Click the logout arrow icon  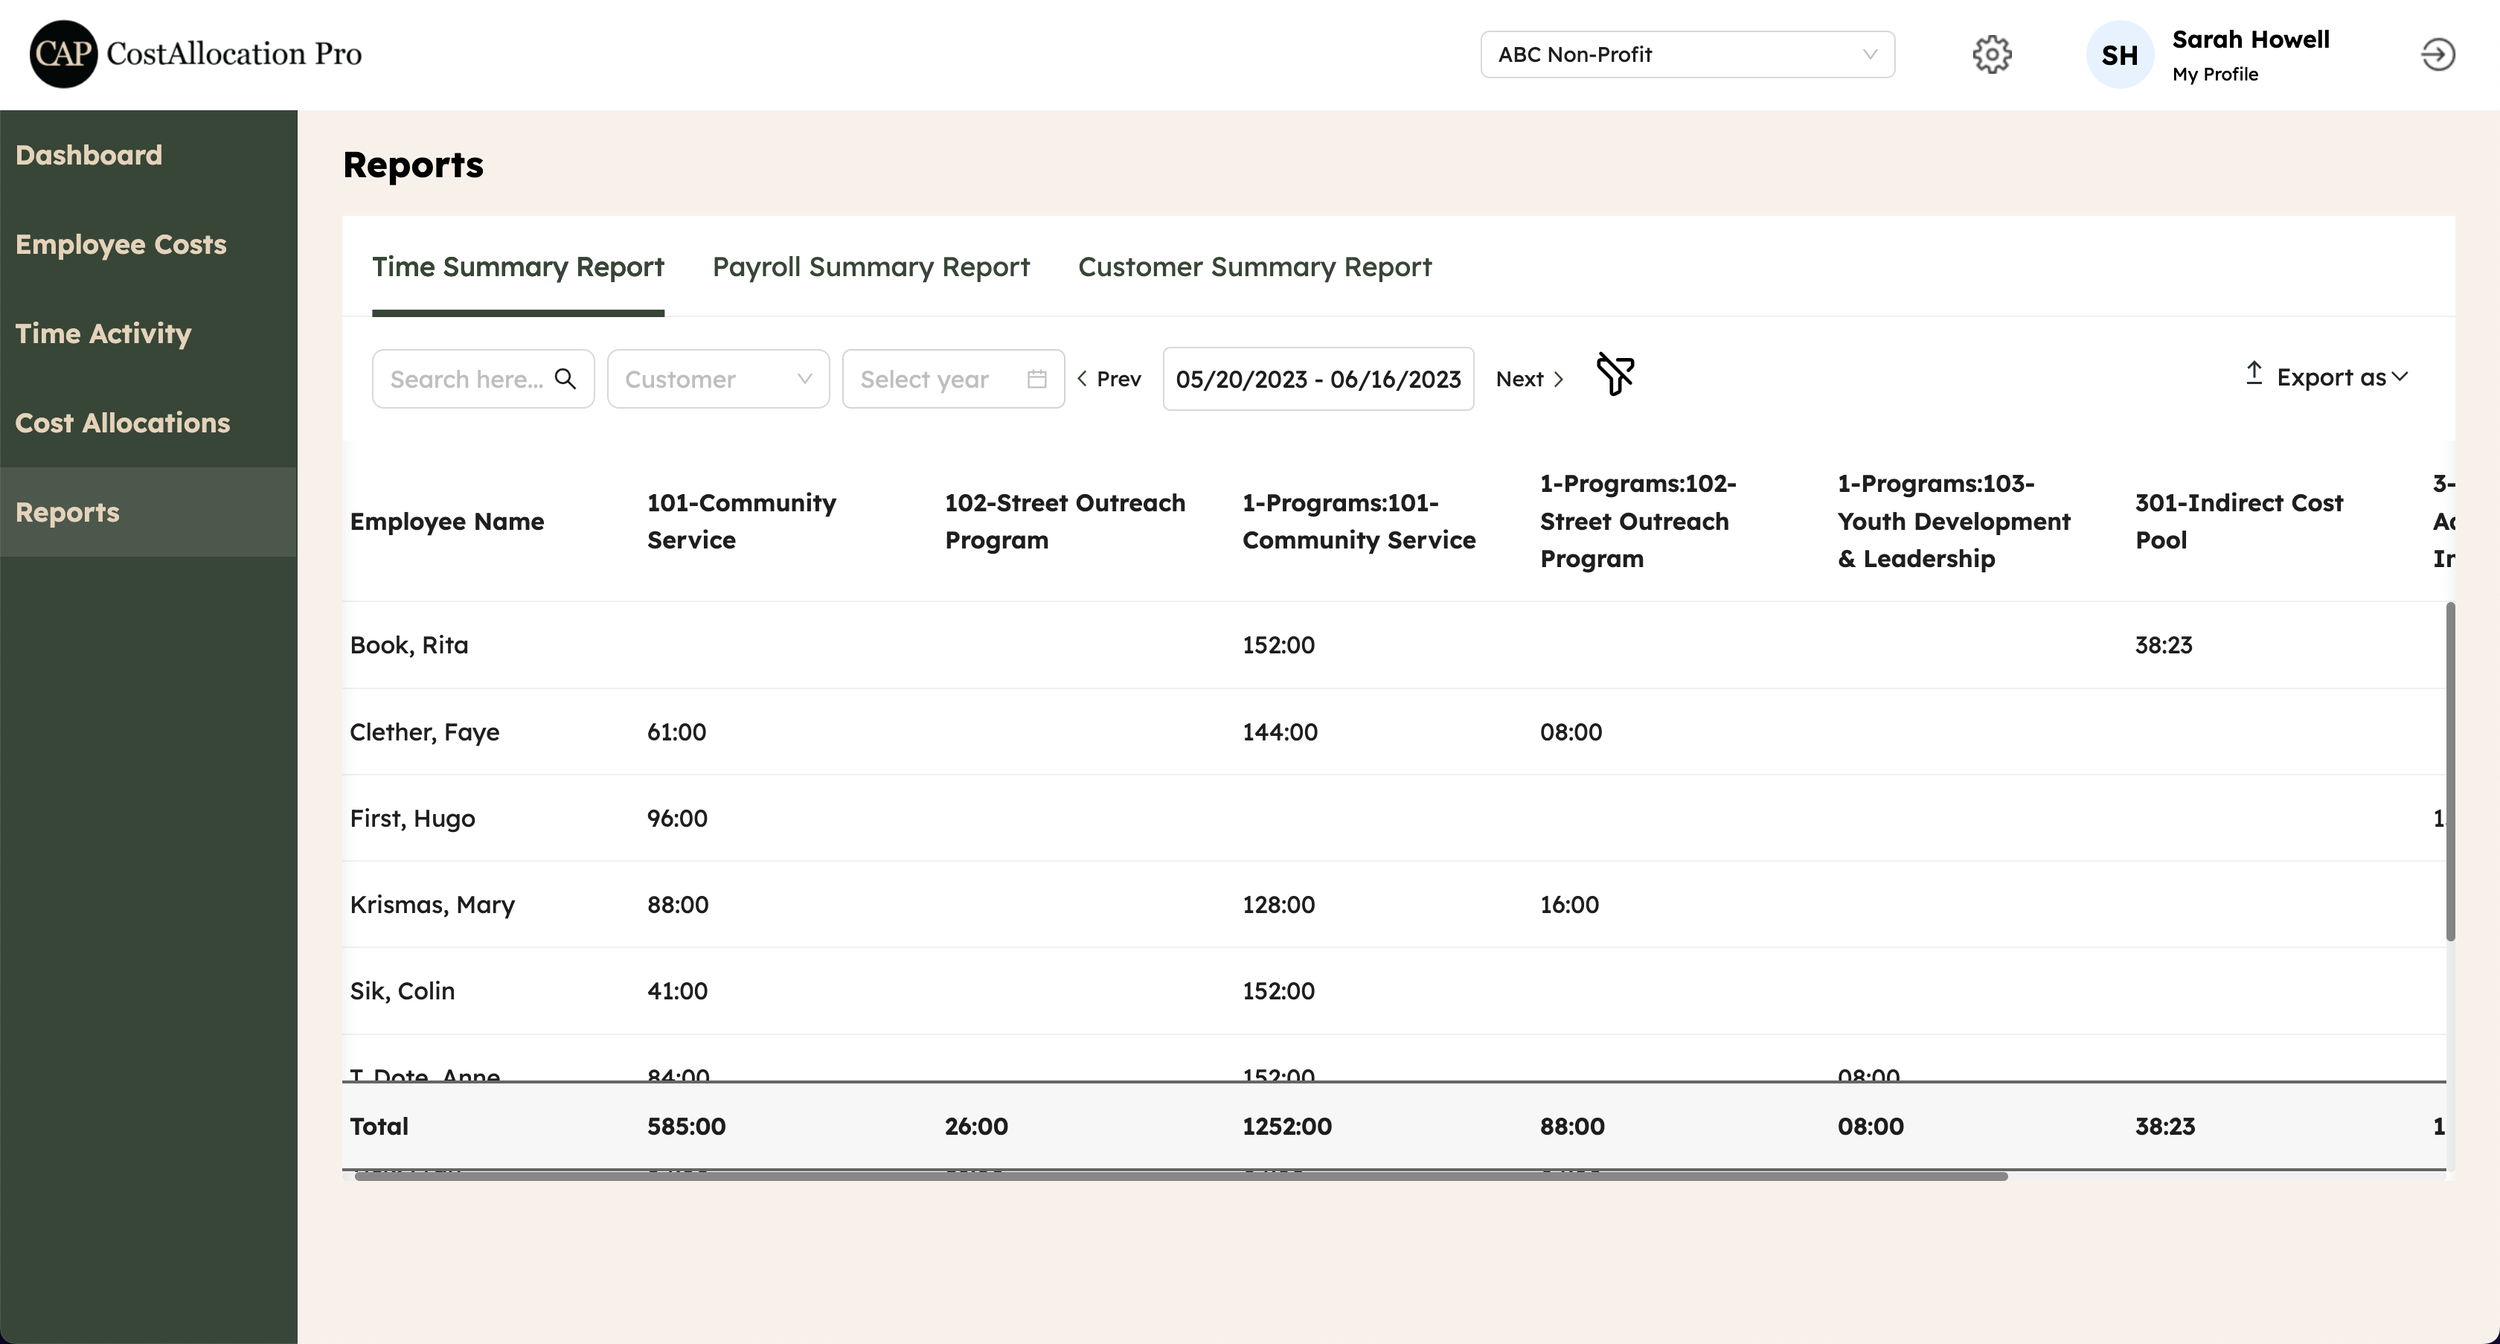click(x=2437, y=55)
